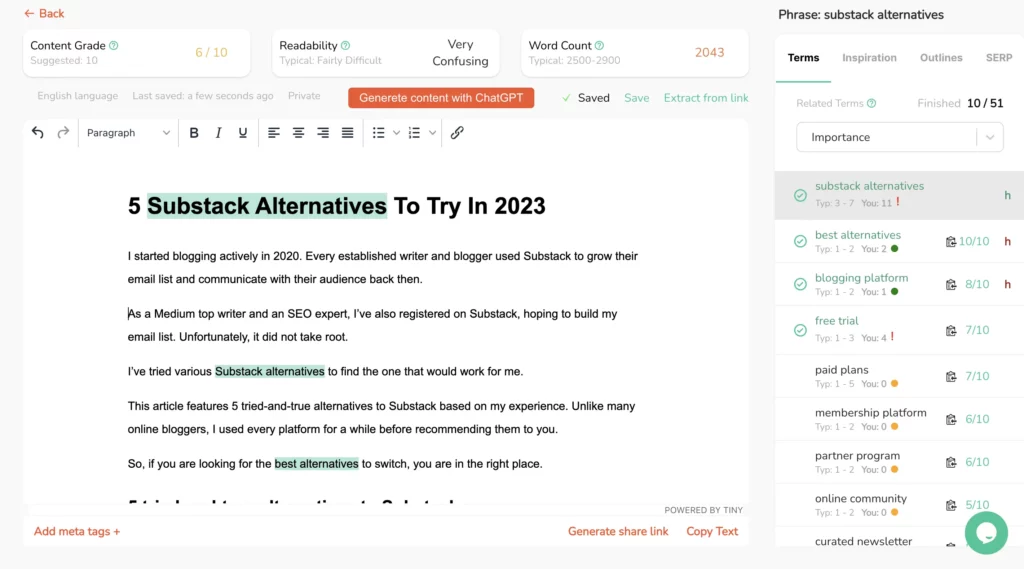The image size is (1024, 569).
Task: Switch to the Inspiration tab
Action: tap(869, 58)
